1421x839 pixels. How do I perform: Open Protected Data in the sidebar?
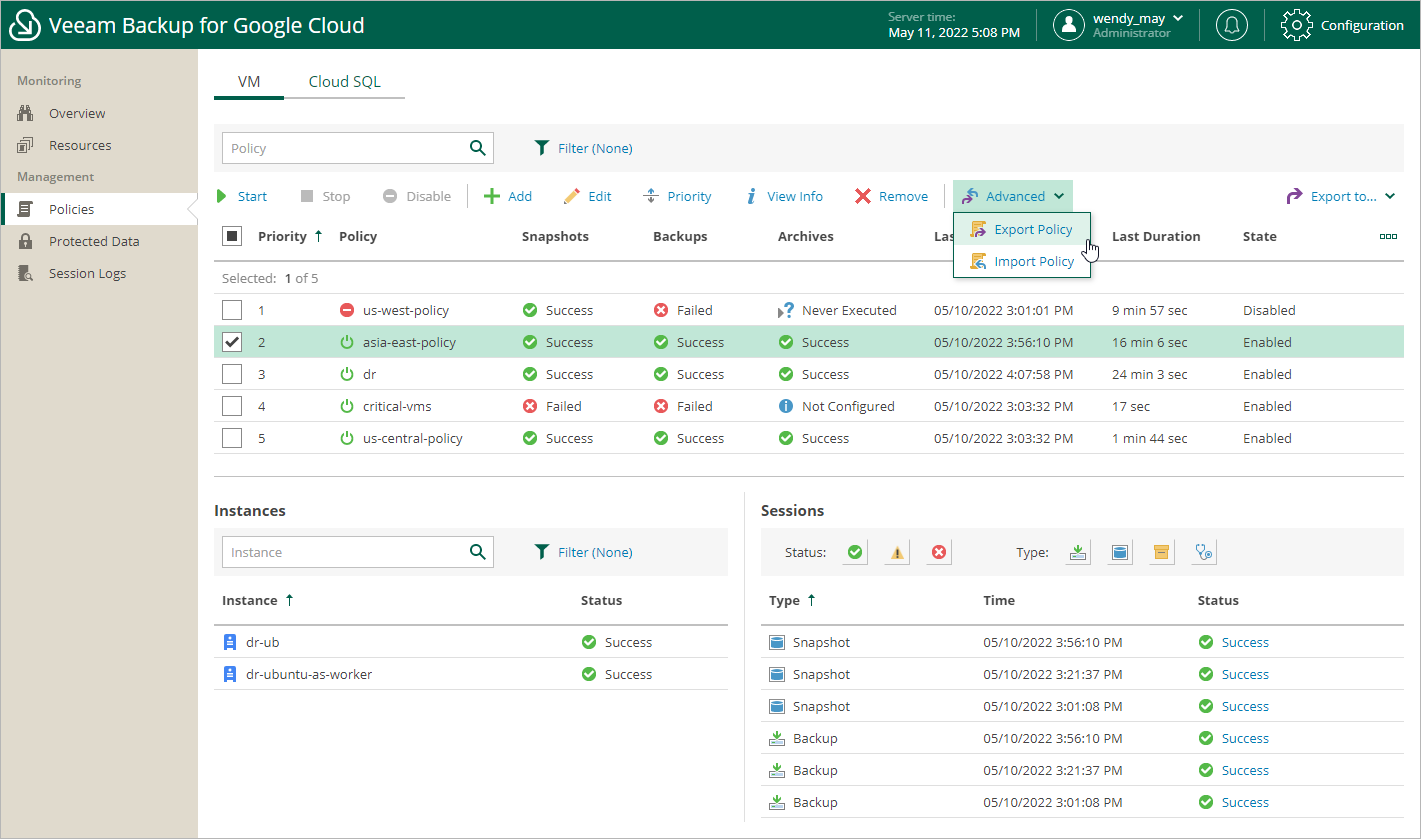coord(94,241)
